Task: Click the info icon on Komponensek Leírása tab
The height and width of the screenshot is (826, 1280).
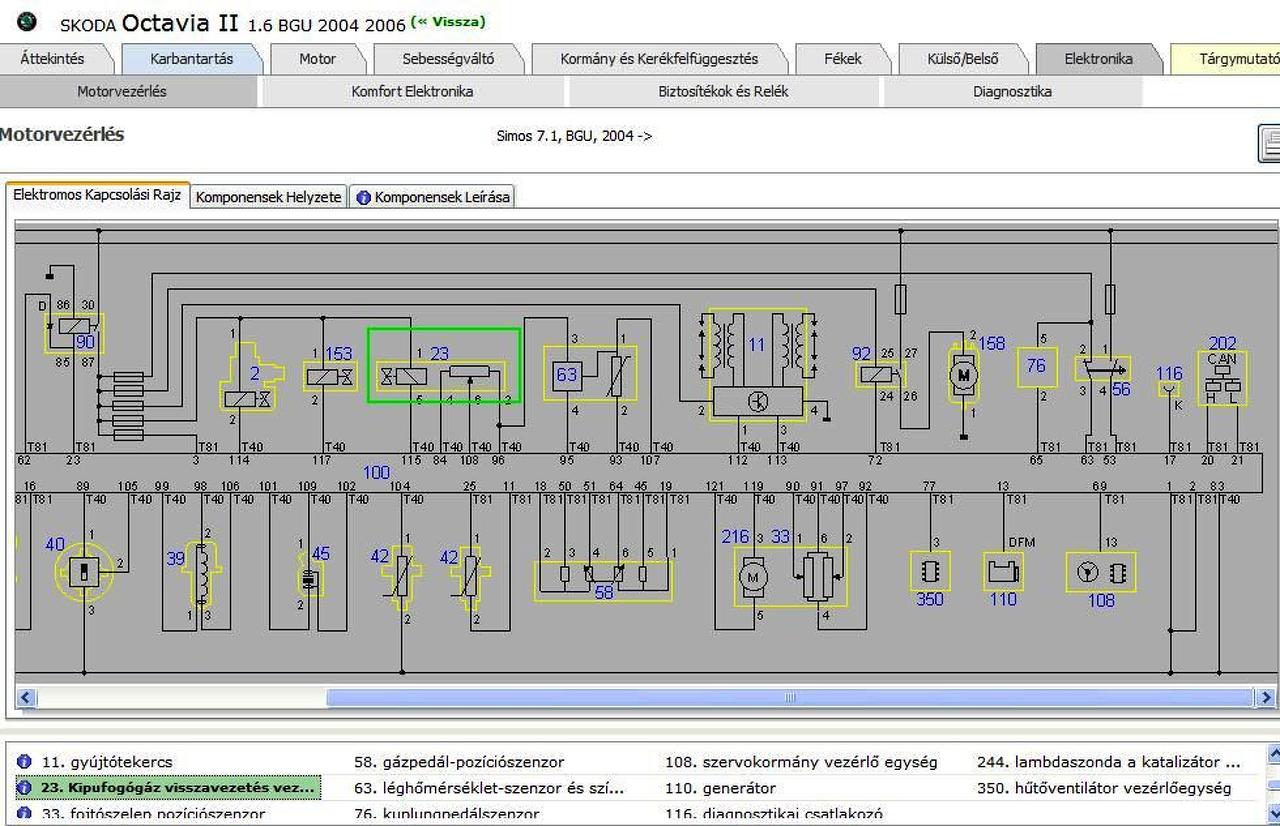Action: 363,197
